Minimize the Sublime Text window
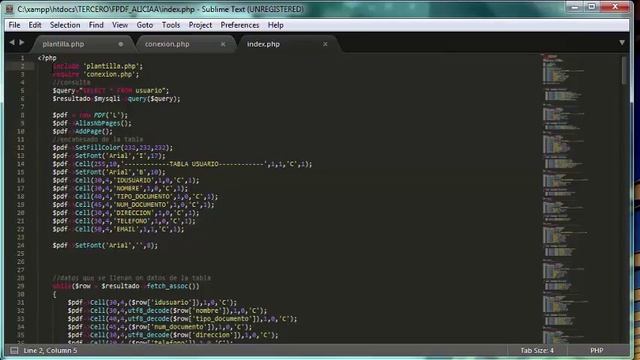640x360 pixels. tap(575, 7)
